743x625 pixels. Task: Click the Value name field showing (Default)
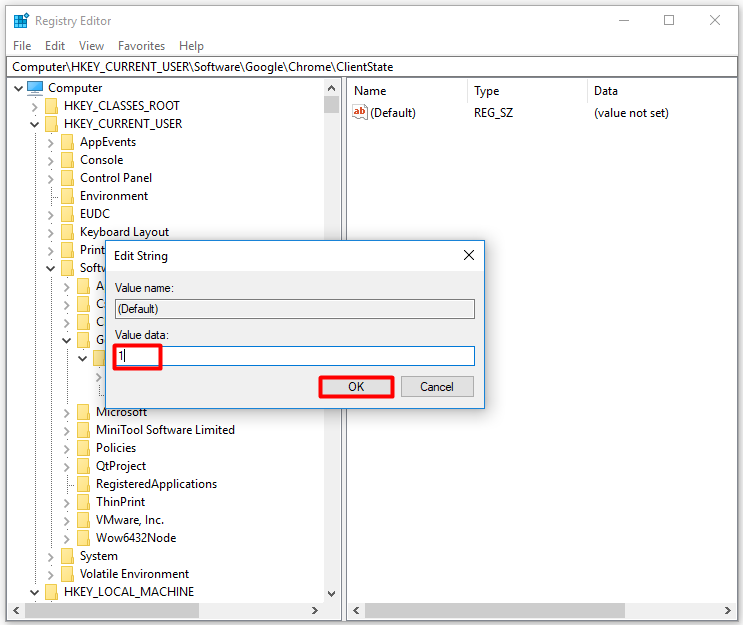[x=295, y=309]
